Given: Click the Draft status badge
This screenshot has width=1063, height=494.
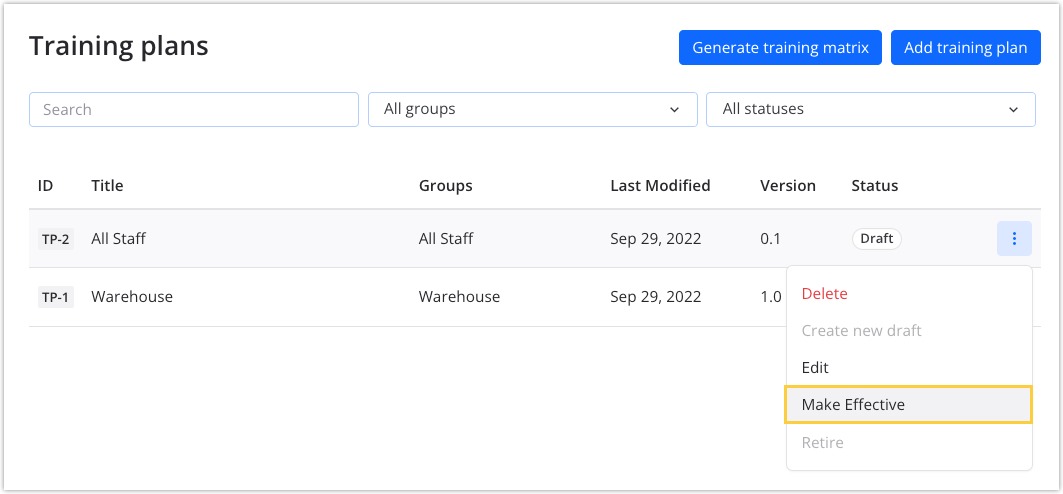Looking at the screenshot, I should [x=876, y=239].
